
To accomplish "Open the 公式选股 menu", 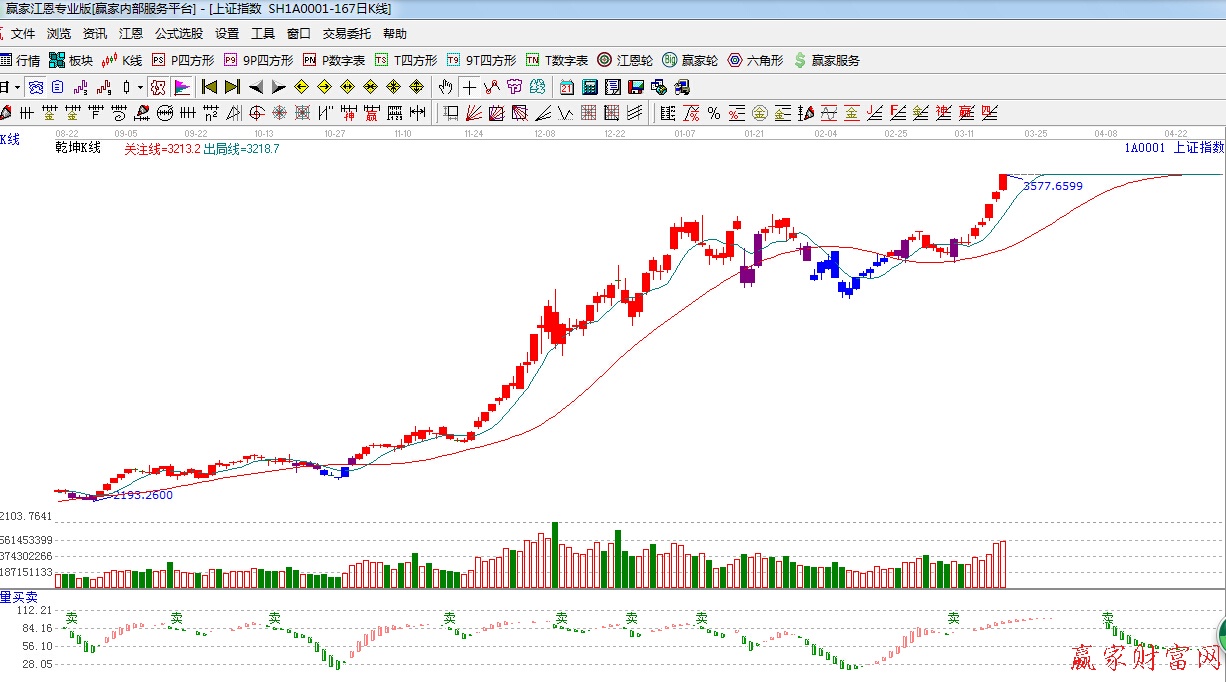I will 179,33.
